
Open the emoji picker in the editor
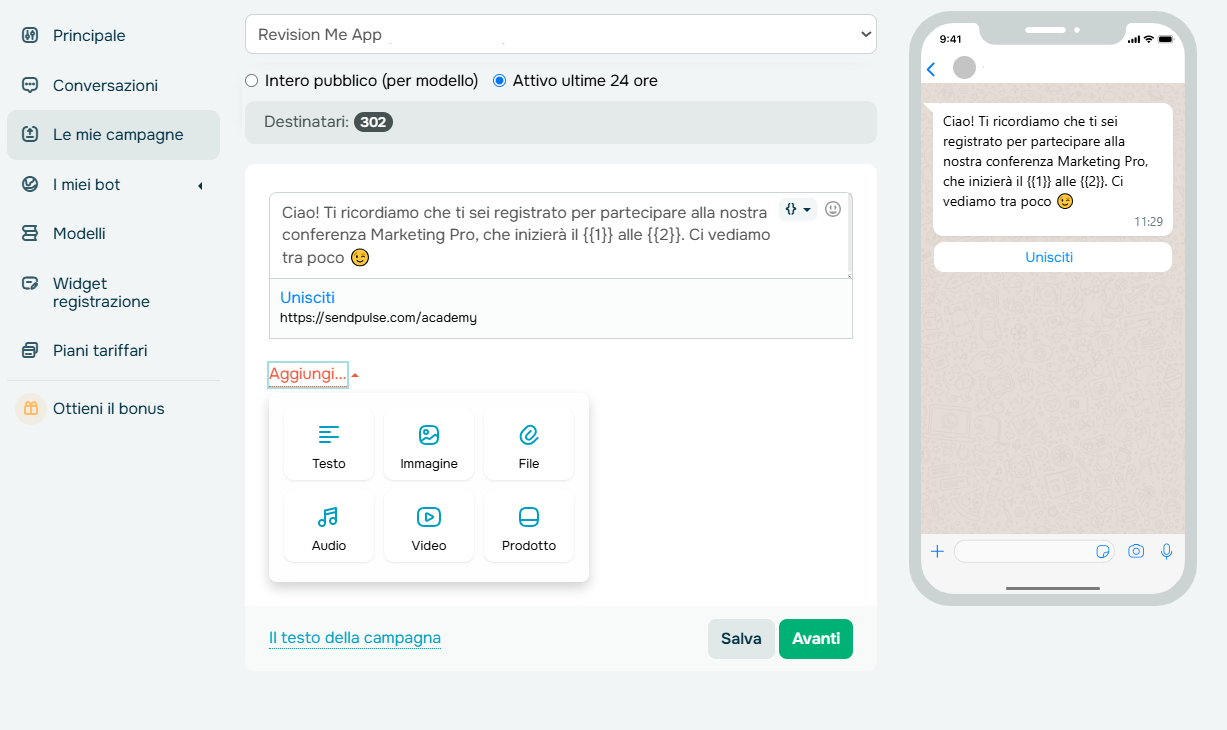833,210
